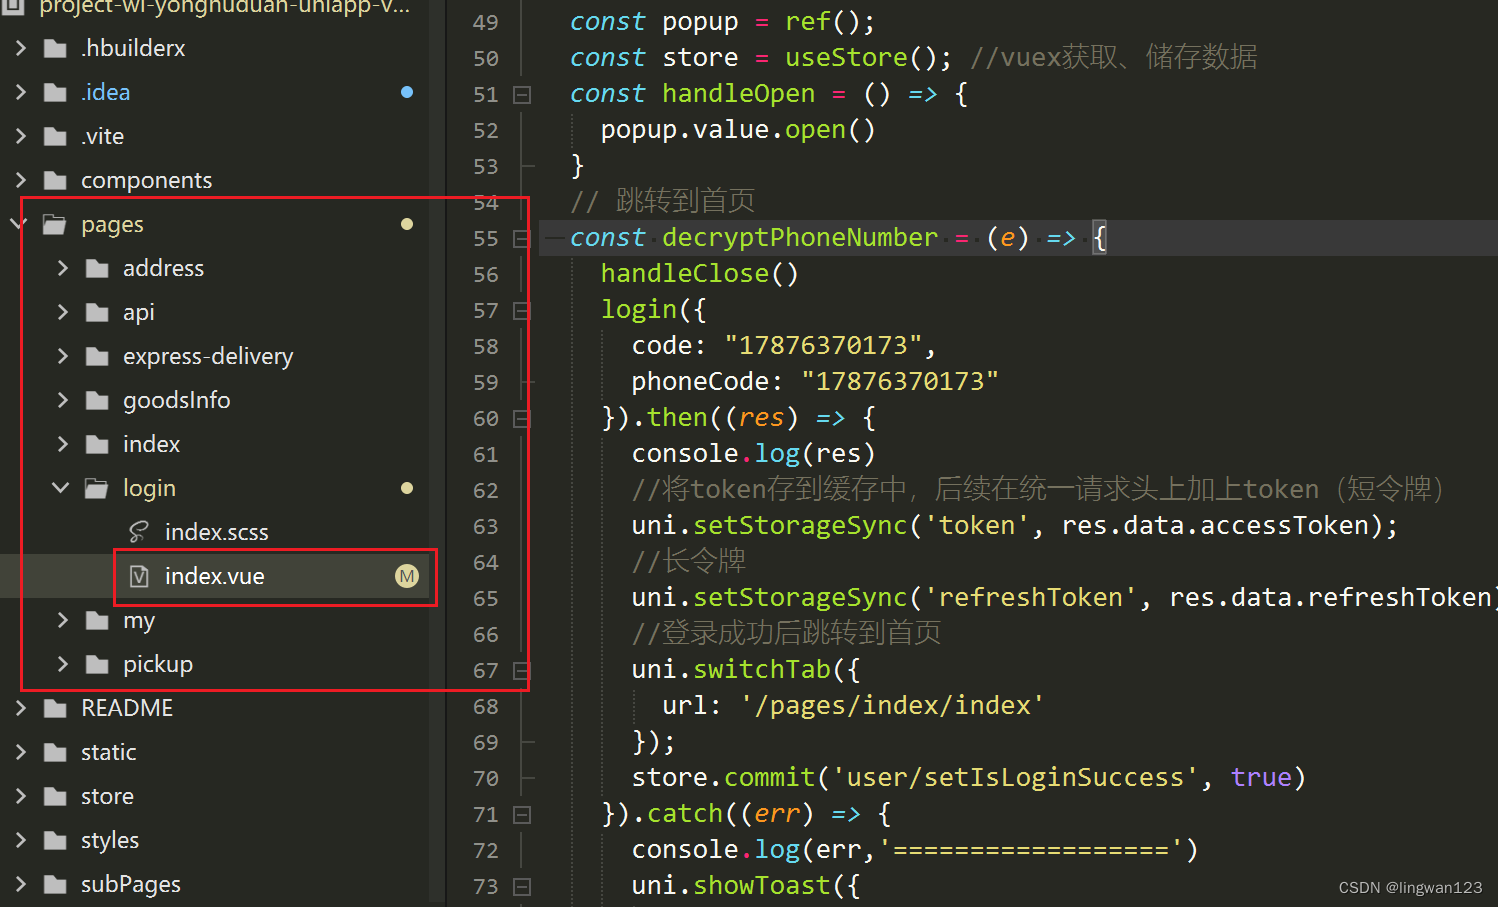The image size is (1498, 907).
Task: Expand the api folder chevron
Action: tap(62, 312)
